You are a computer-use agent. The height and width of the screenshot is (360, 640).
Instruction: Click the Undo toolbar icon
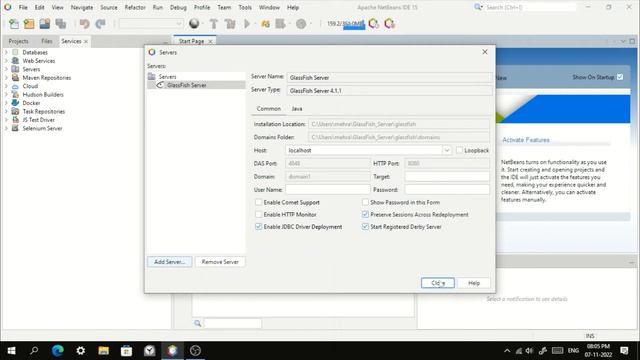[84, 24]
